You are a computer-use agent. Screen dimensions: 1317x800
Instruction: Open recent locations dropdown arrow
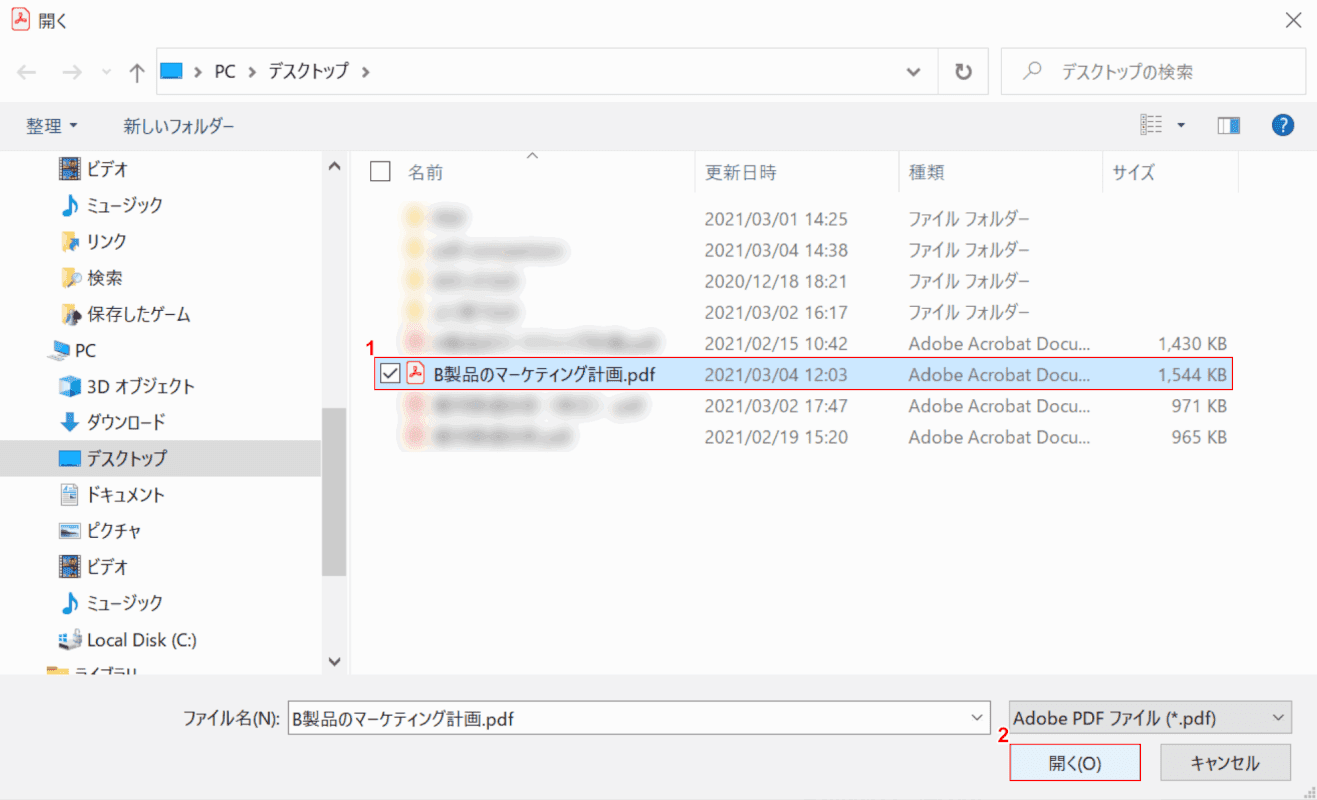107,73
